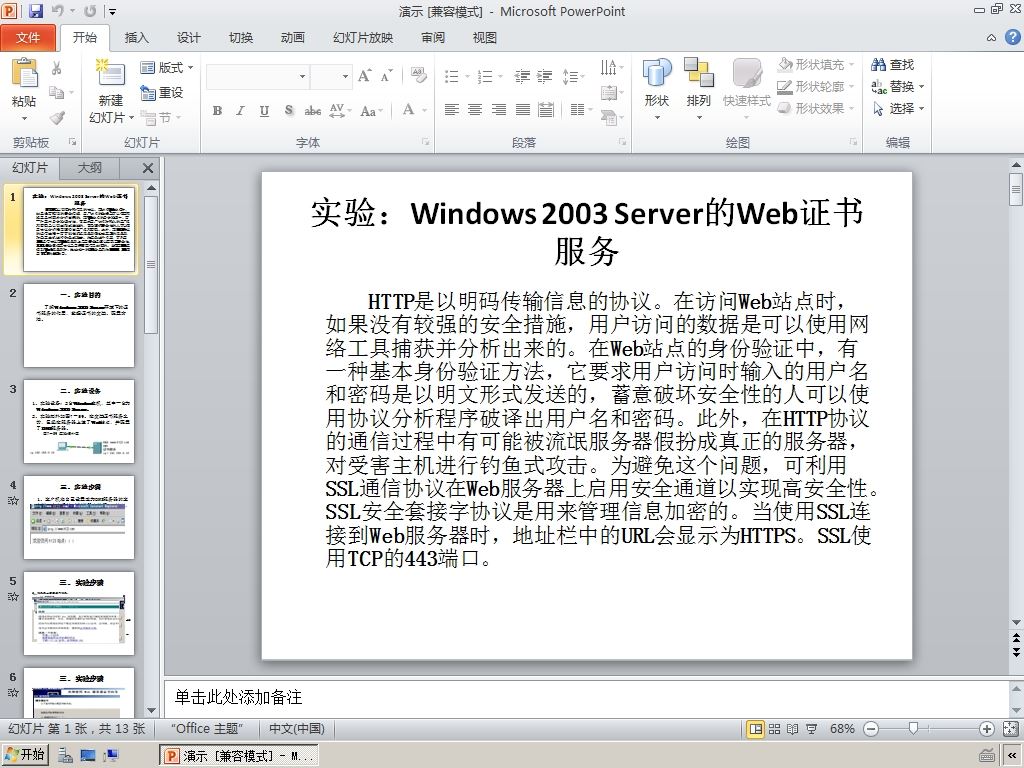1024x768 pixels.
Task: Click notes area 单击此处添加备注
Action: [x=238, y=697]
